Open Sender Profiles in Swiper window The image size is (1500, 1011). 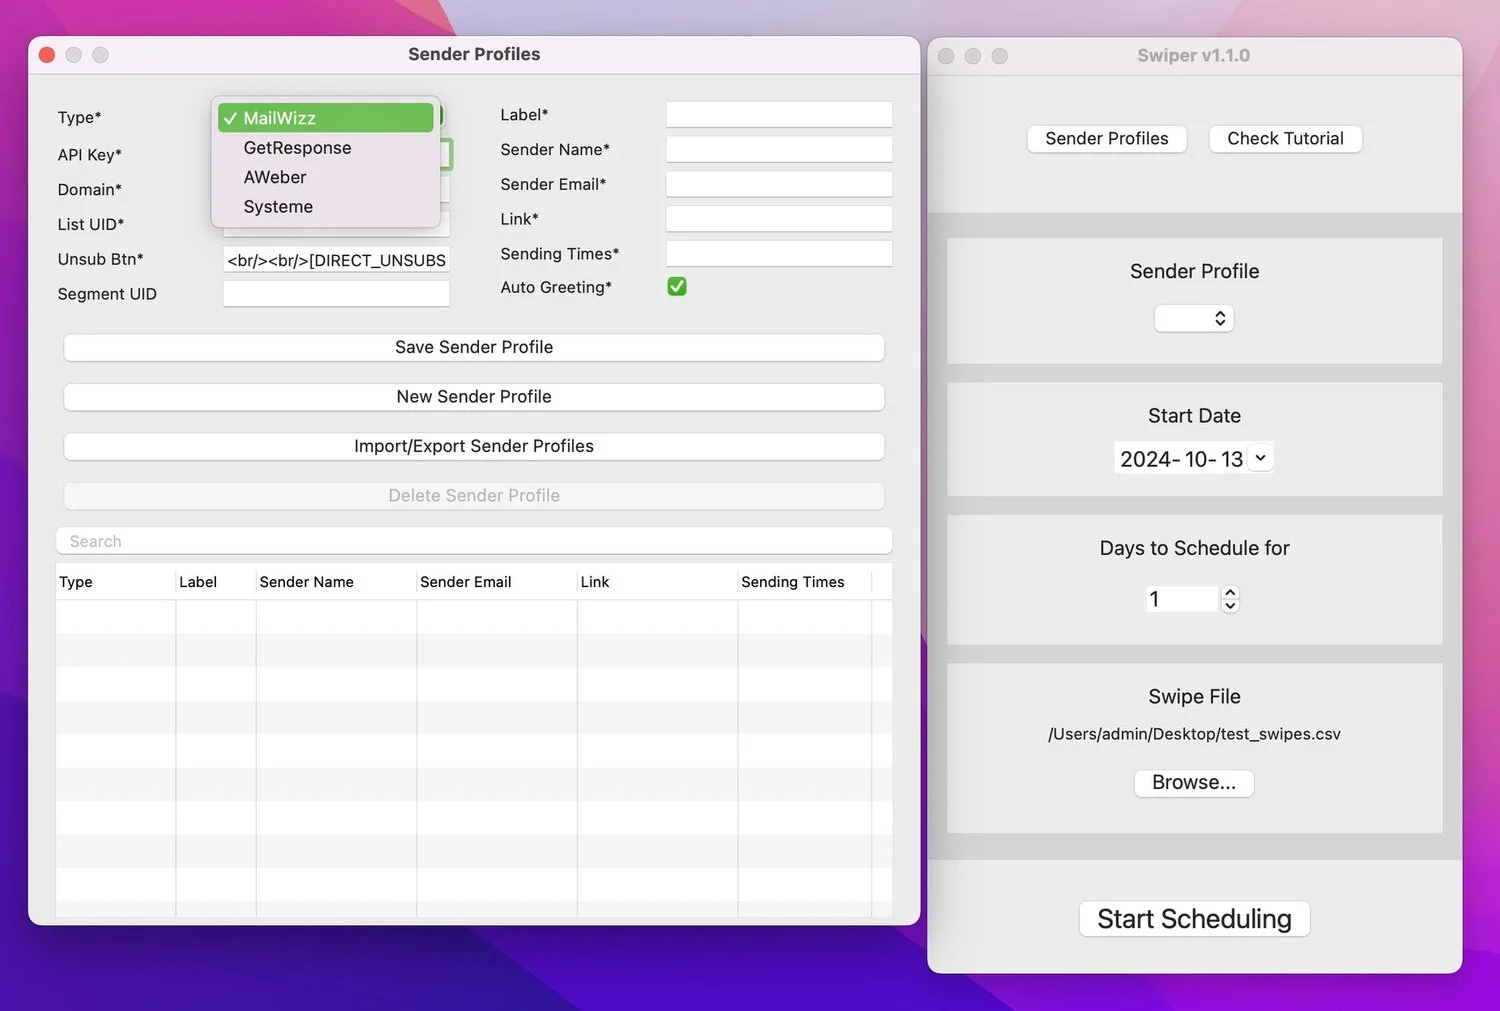click(1107, 139)
